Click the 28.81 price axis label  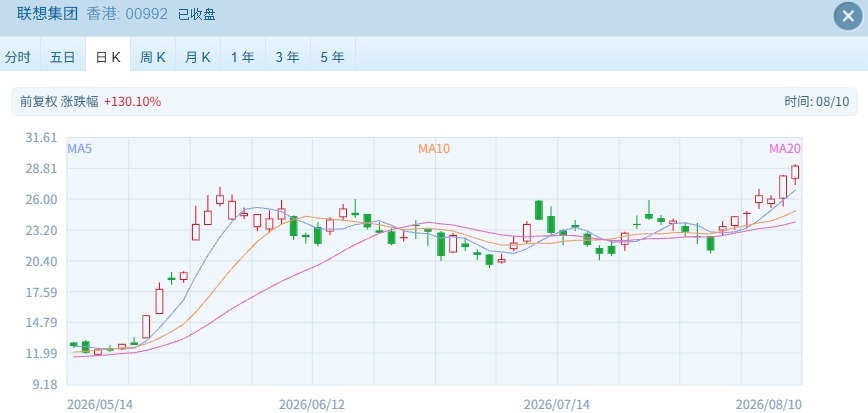pos(41,168)
